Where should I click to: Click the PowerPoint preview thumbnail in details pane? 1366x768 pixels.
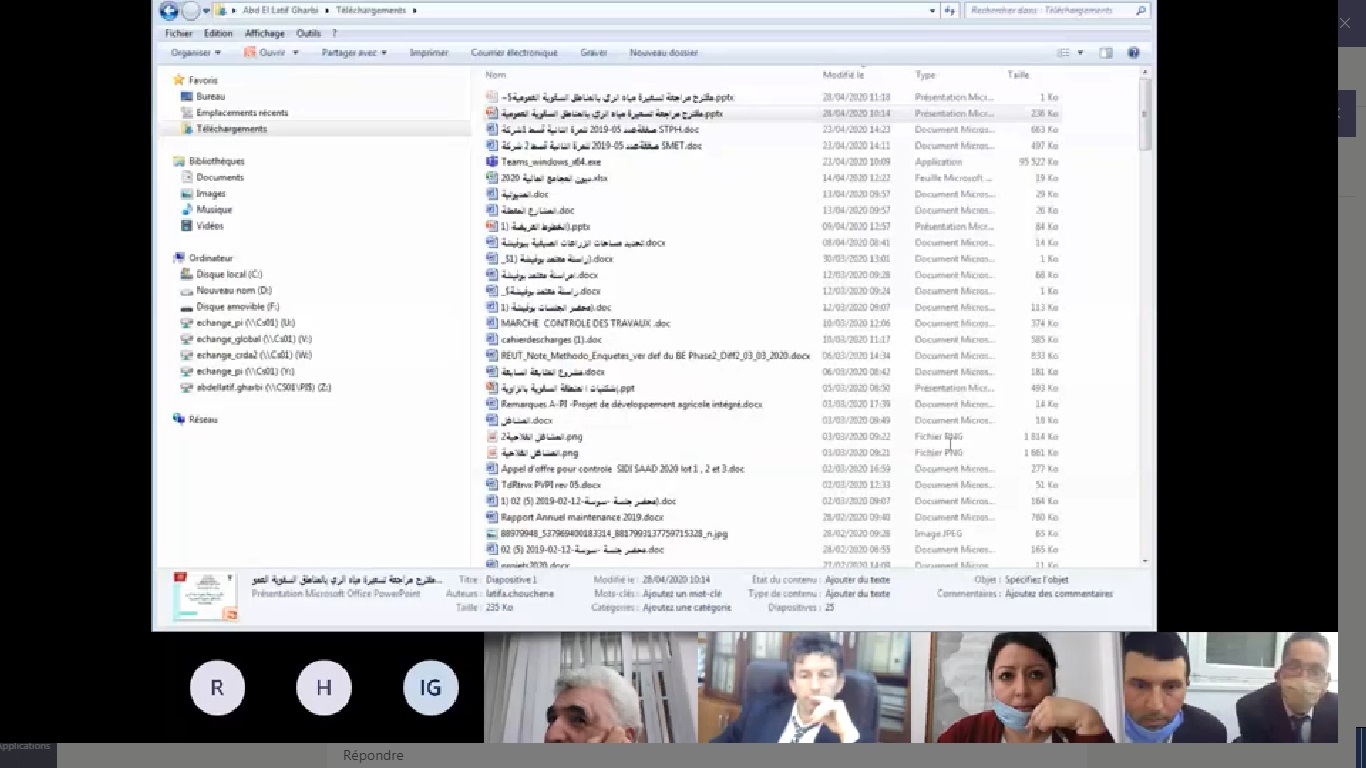pos(205,596)
